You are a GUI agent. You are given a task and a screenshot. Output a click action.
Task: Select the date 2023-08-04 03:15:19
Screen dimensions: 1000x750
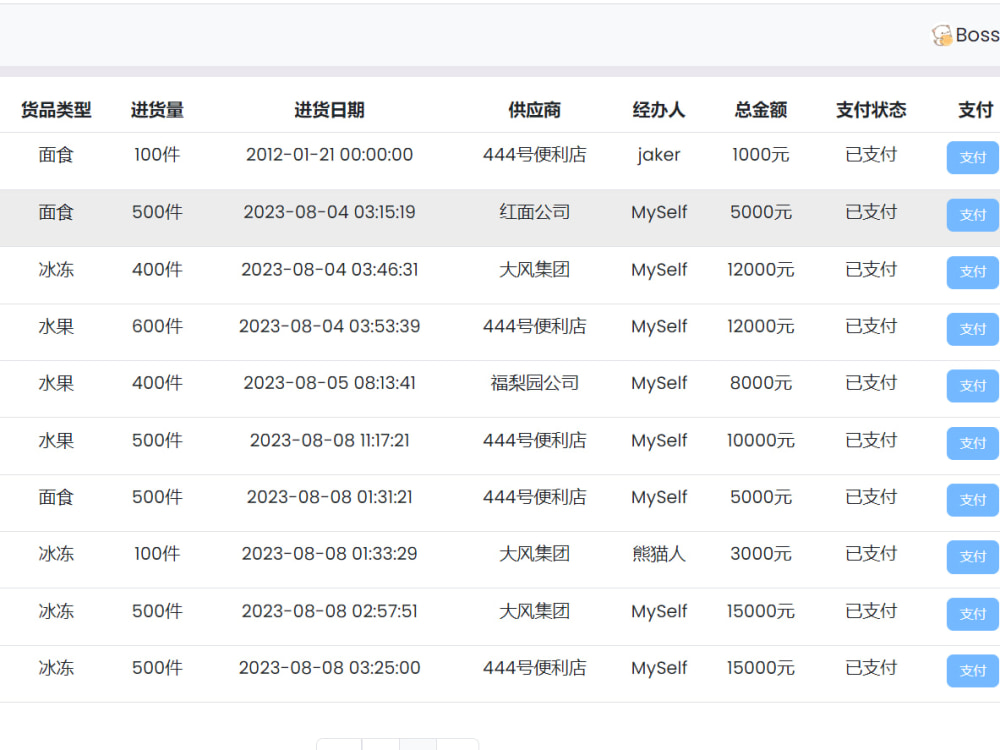(x=329, y=212)
